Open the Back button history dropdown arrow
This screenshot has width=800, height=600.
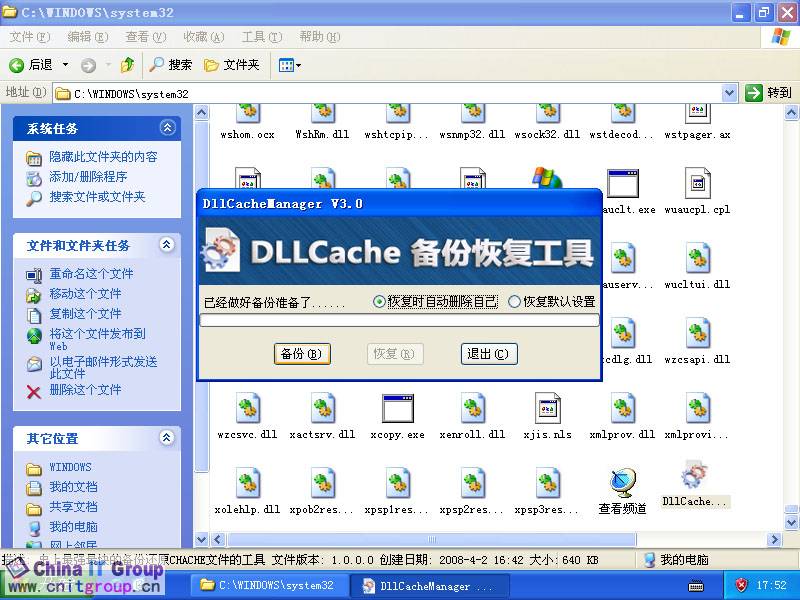point(65,65)
